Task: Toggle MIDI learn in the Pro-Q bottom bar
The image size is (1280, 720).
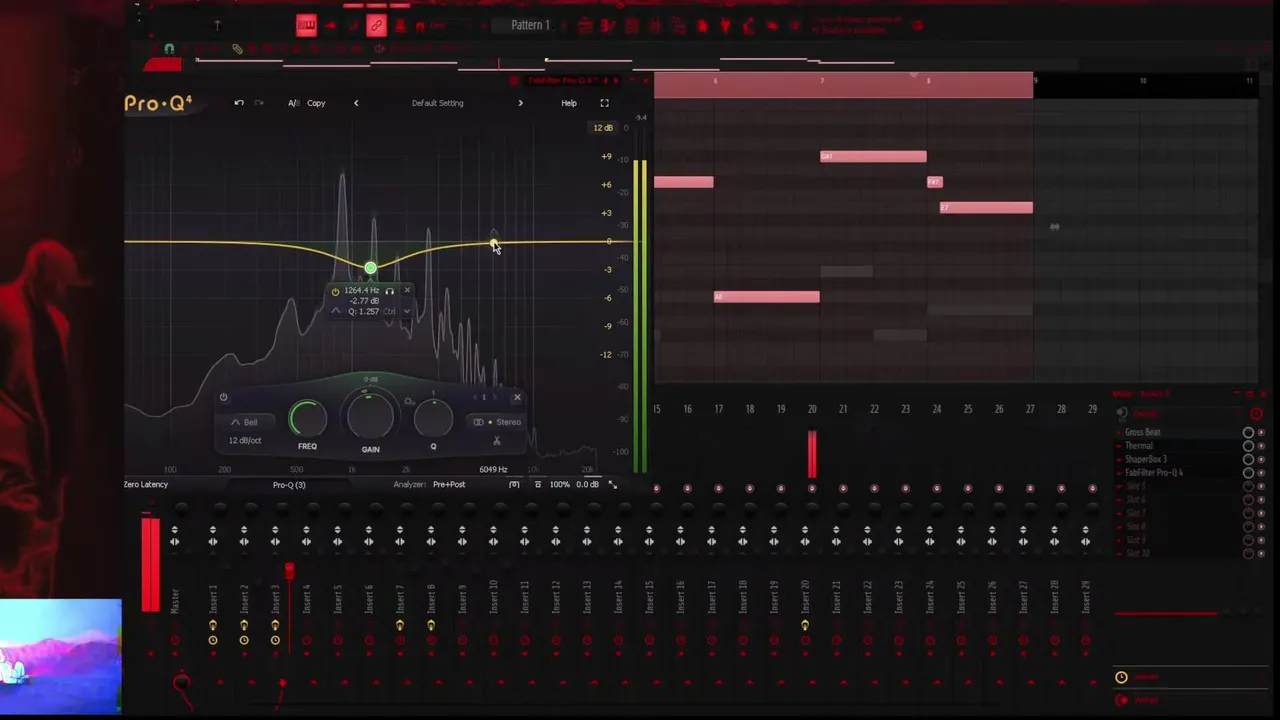Action: 514,485
